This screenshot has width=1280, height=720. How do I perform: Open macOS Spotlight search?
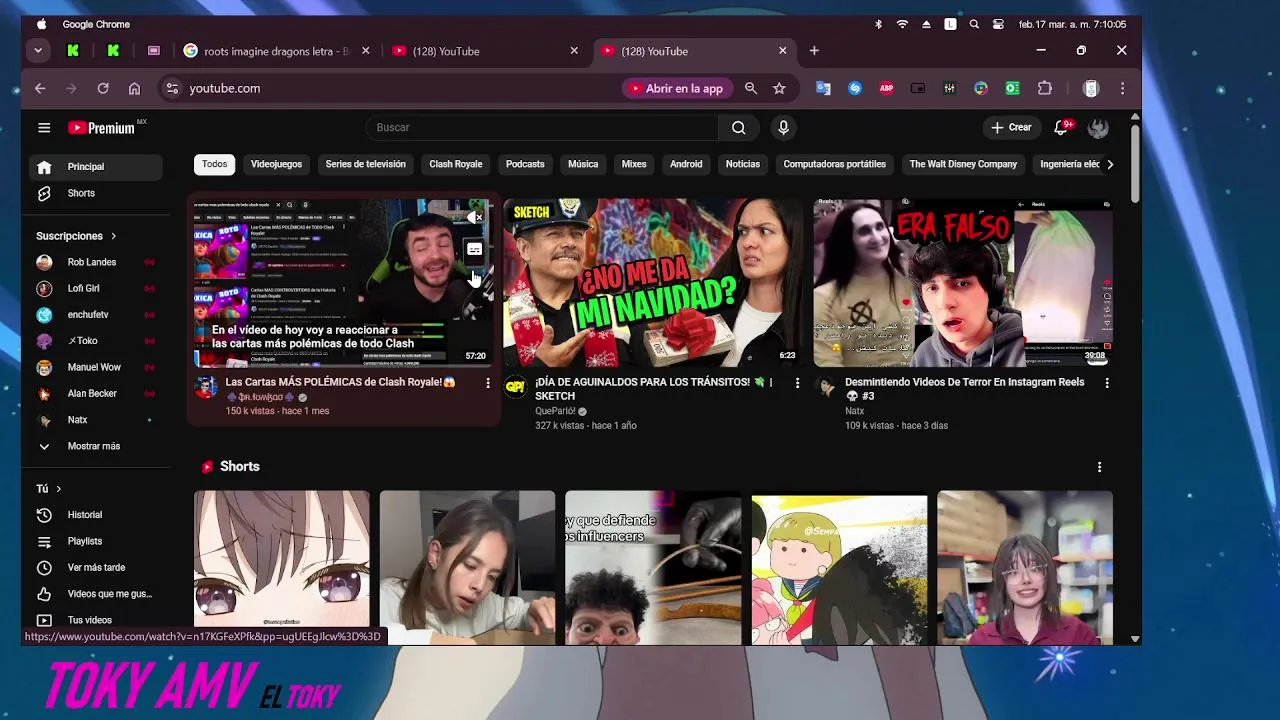click(x=974, y=24)
